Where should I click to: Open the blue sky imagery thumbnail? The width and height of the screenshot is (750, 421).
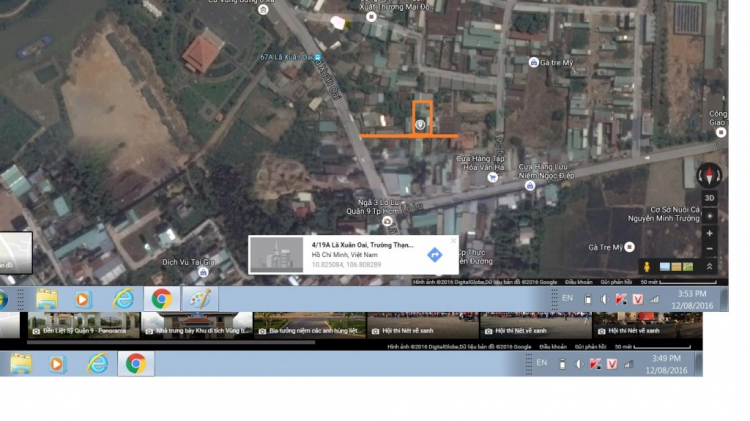coord(664,266)
